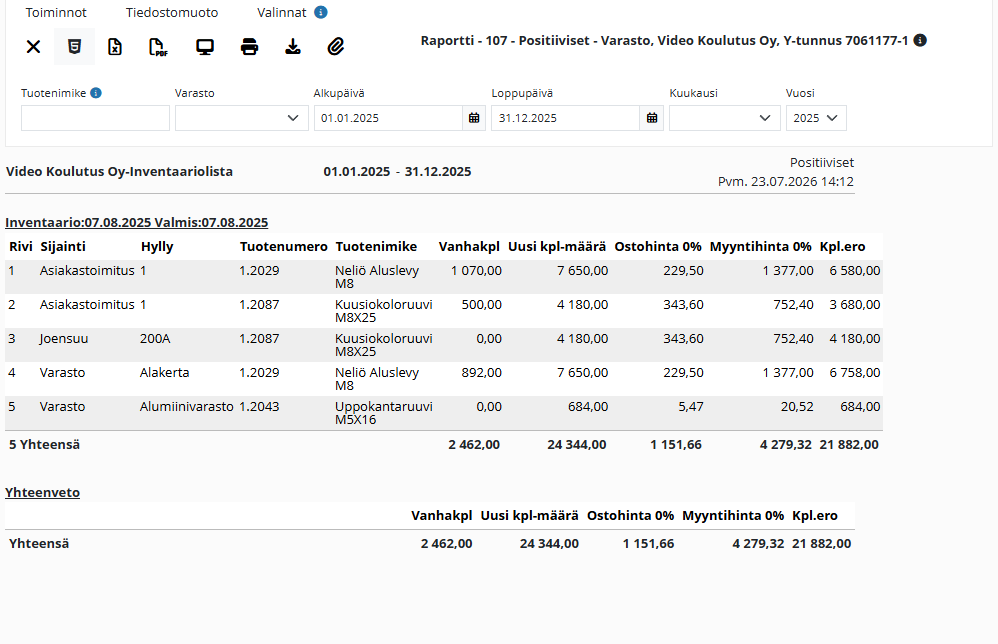
Task: Click the Inventaario:07.08.2025 Valmis link
Action: 137,222
